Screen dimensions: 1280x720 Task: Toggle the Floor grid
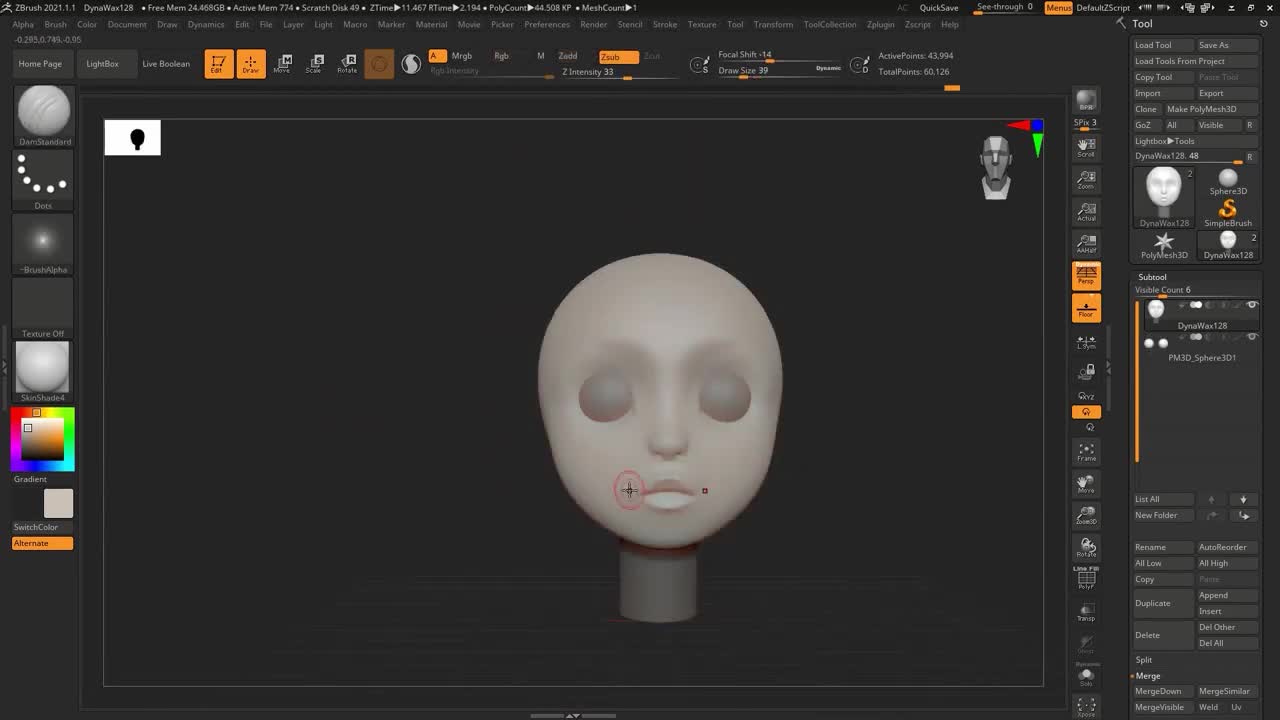pos(1086,308)
